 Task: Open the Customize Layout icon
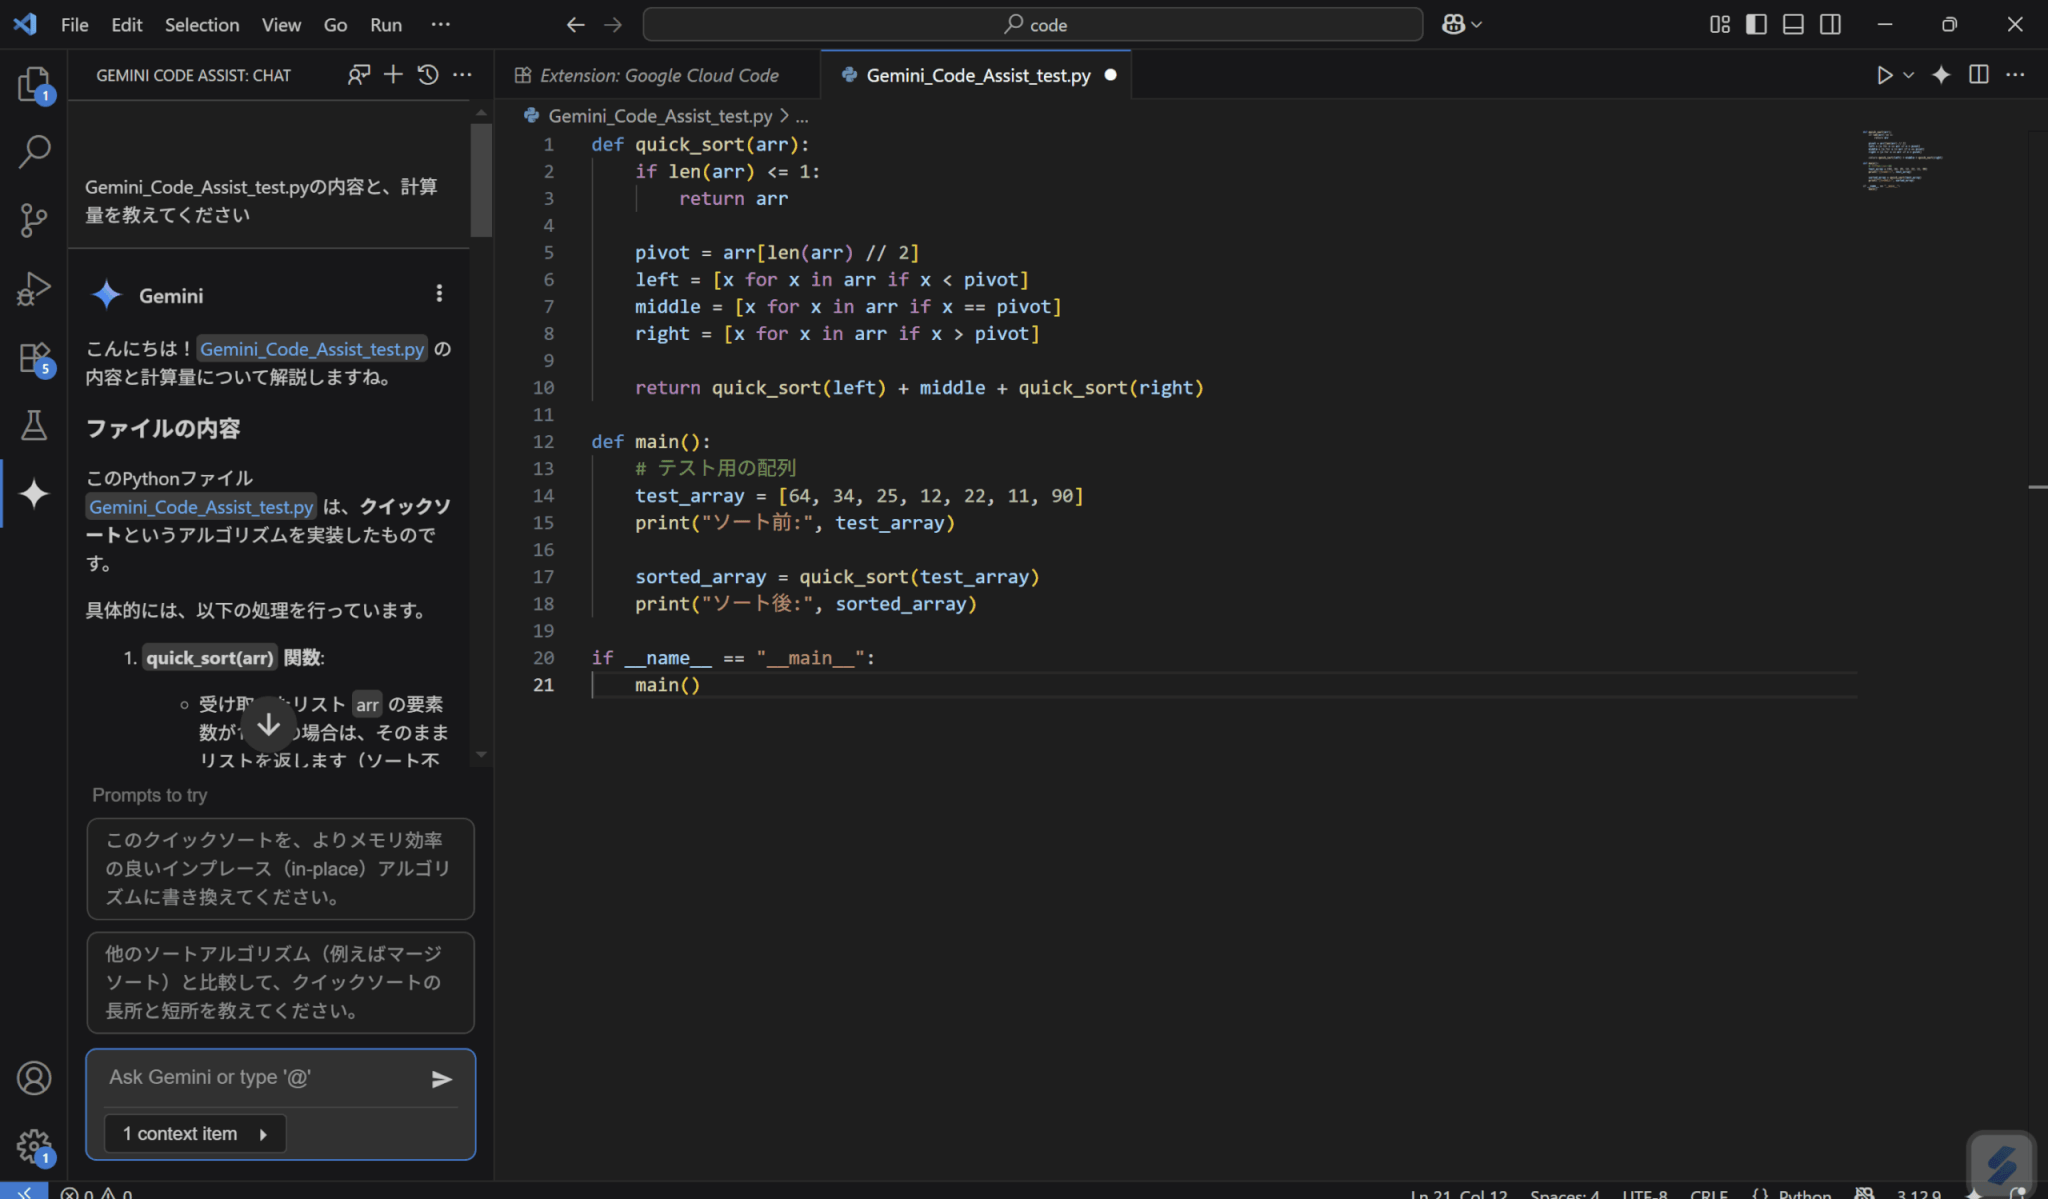click(x=1720, y=24)
